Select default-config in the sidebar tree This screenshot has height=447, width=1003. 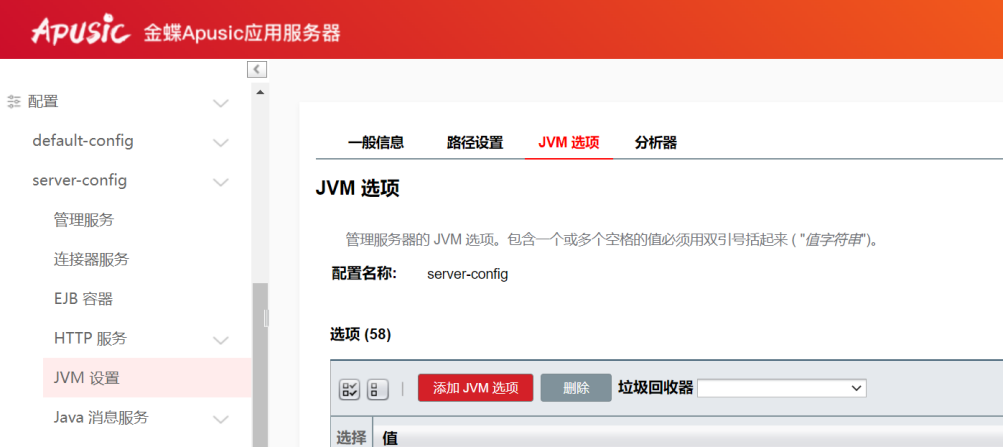pyautogui.click(x=83, y=141)
